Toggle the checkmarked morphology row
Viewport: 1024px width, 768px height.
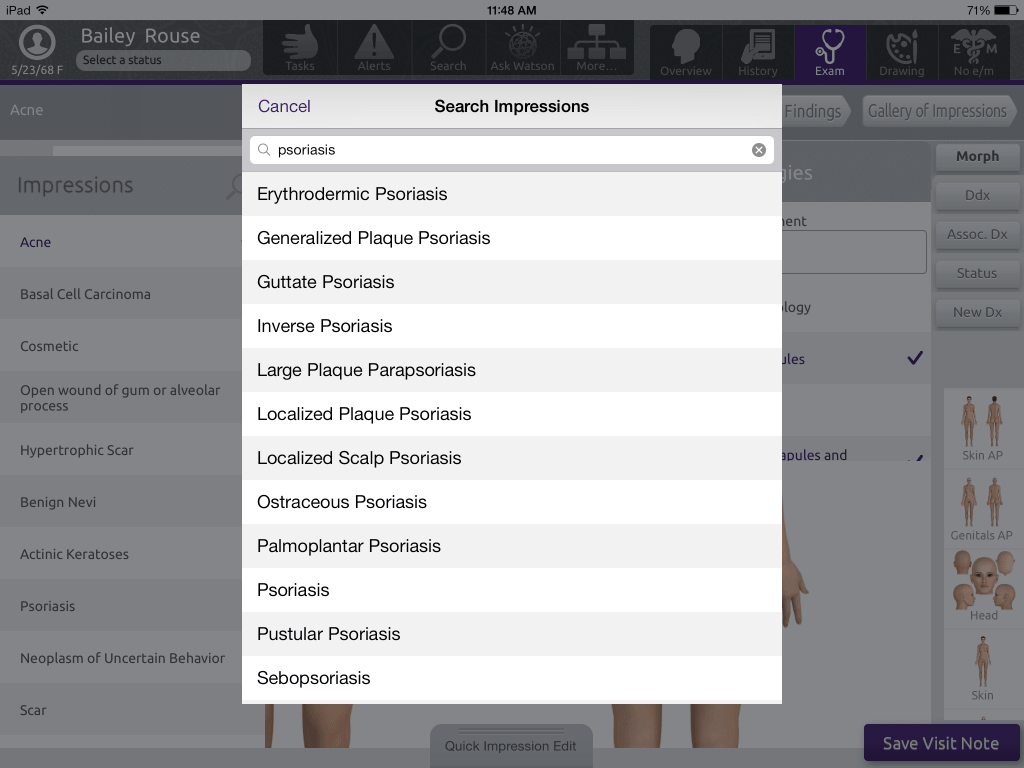(856, 359)
